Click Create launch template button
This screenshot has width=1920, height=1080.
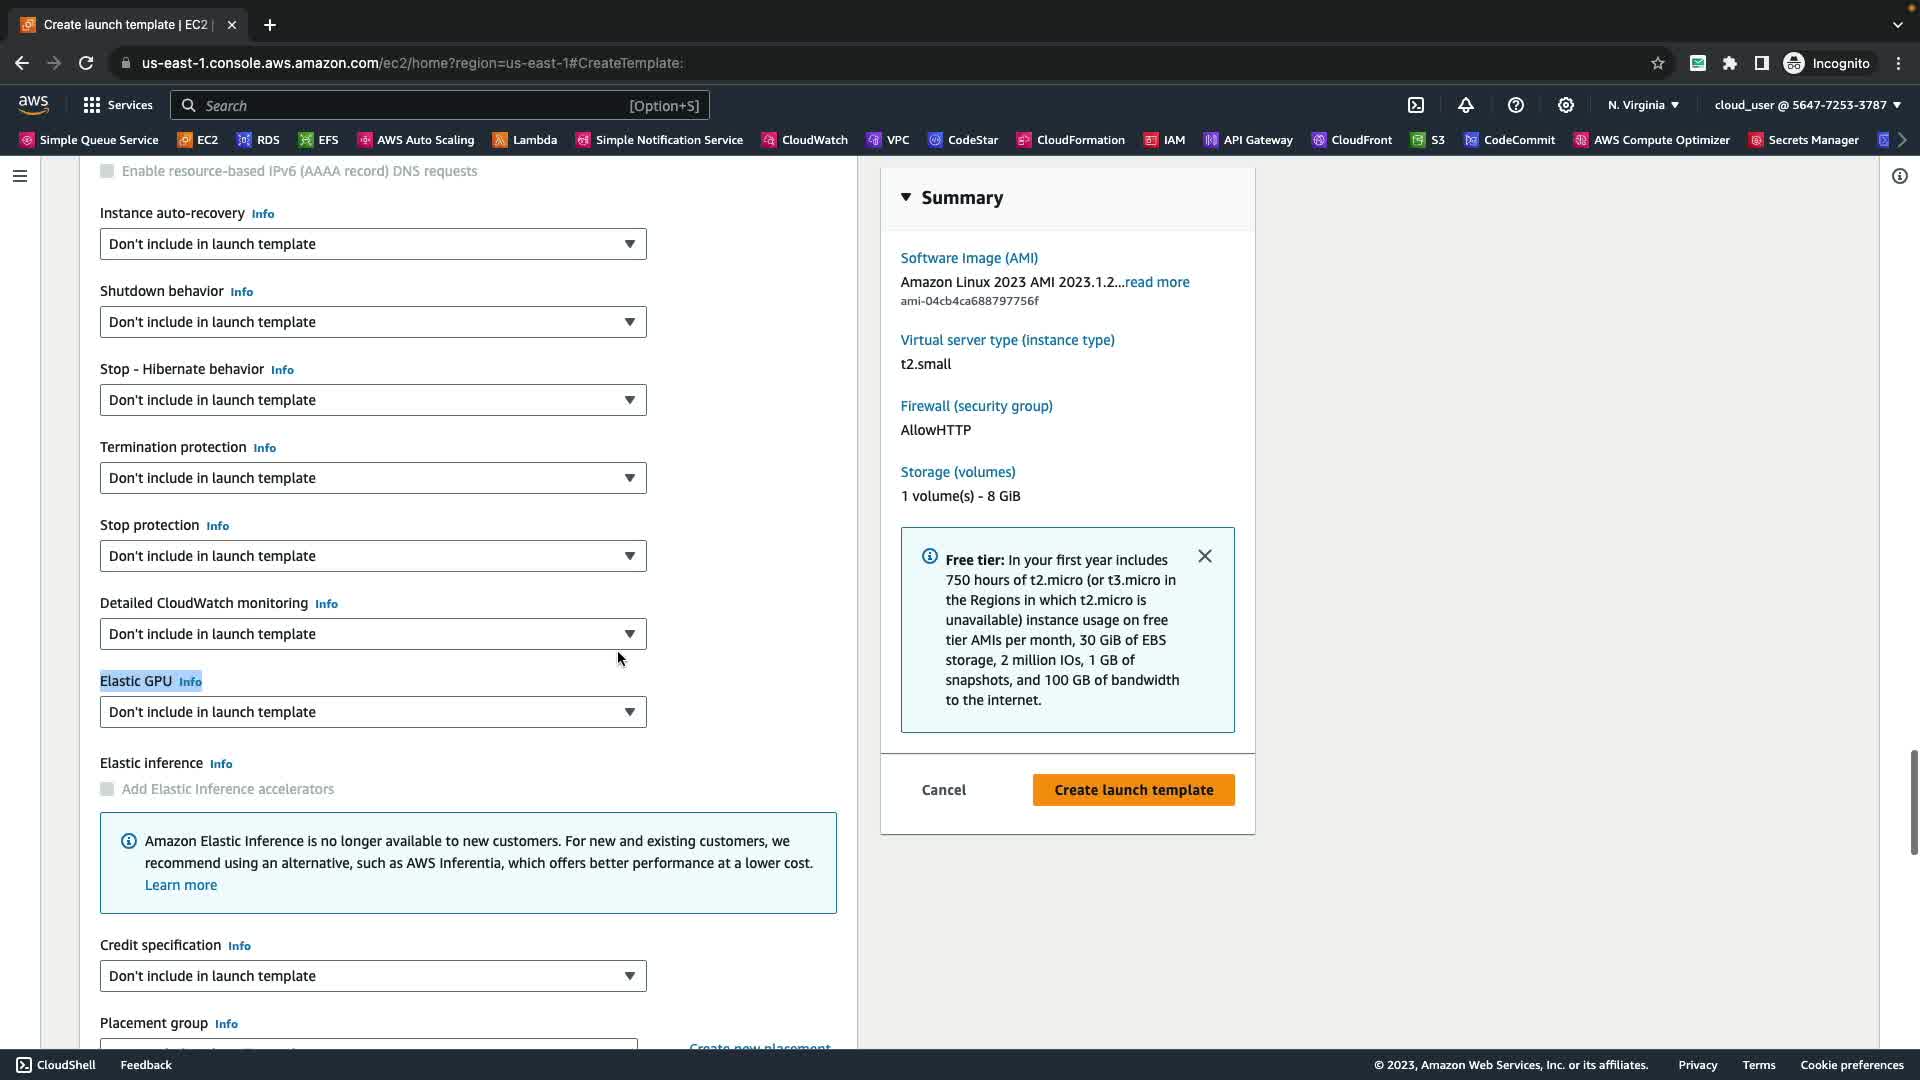1133,790
